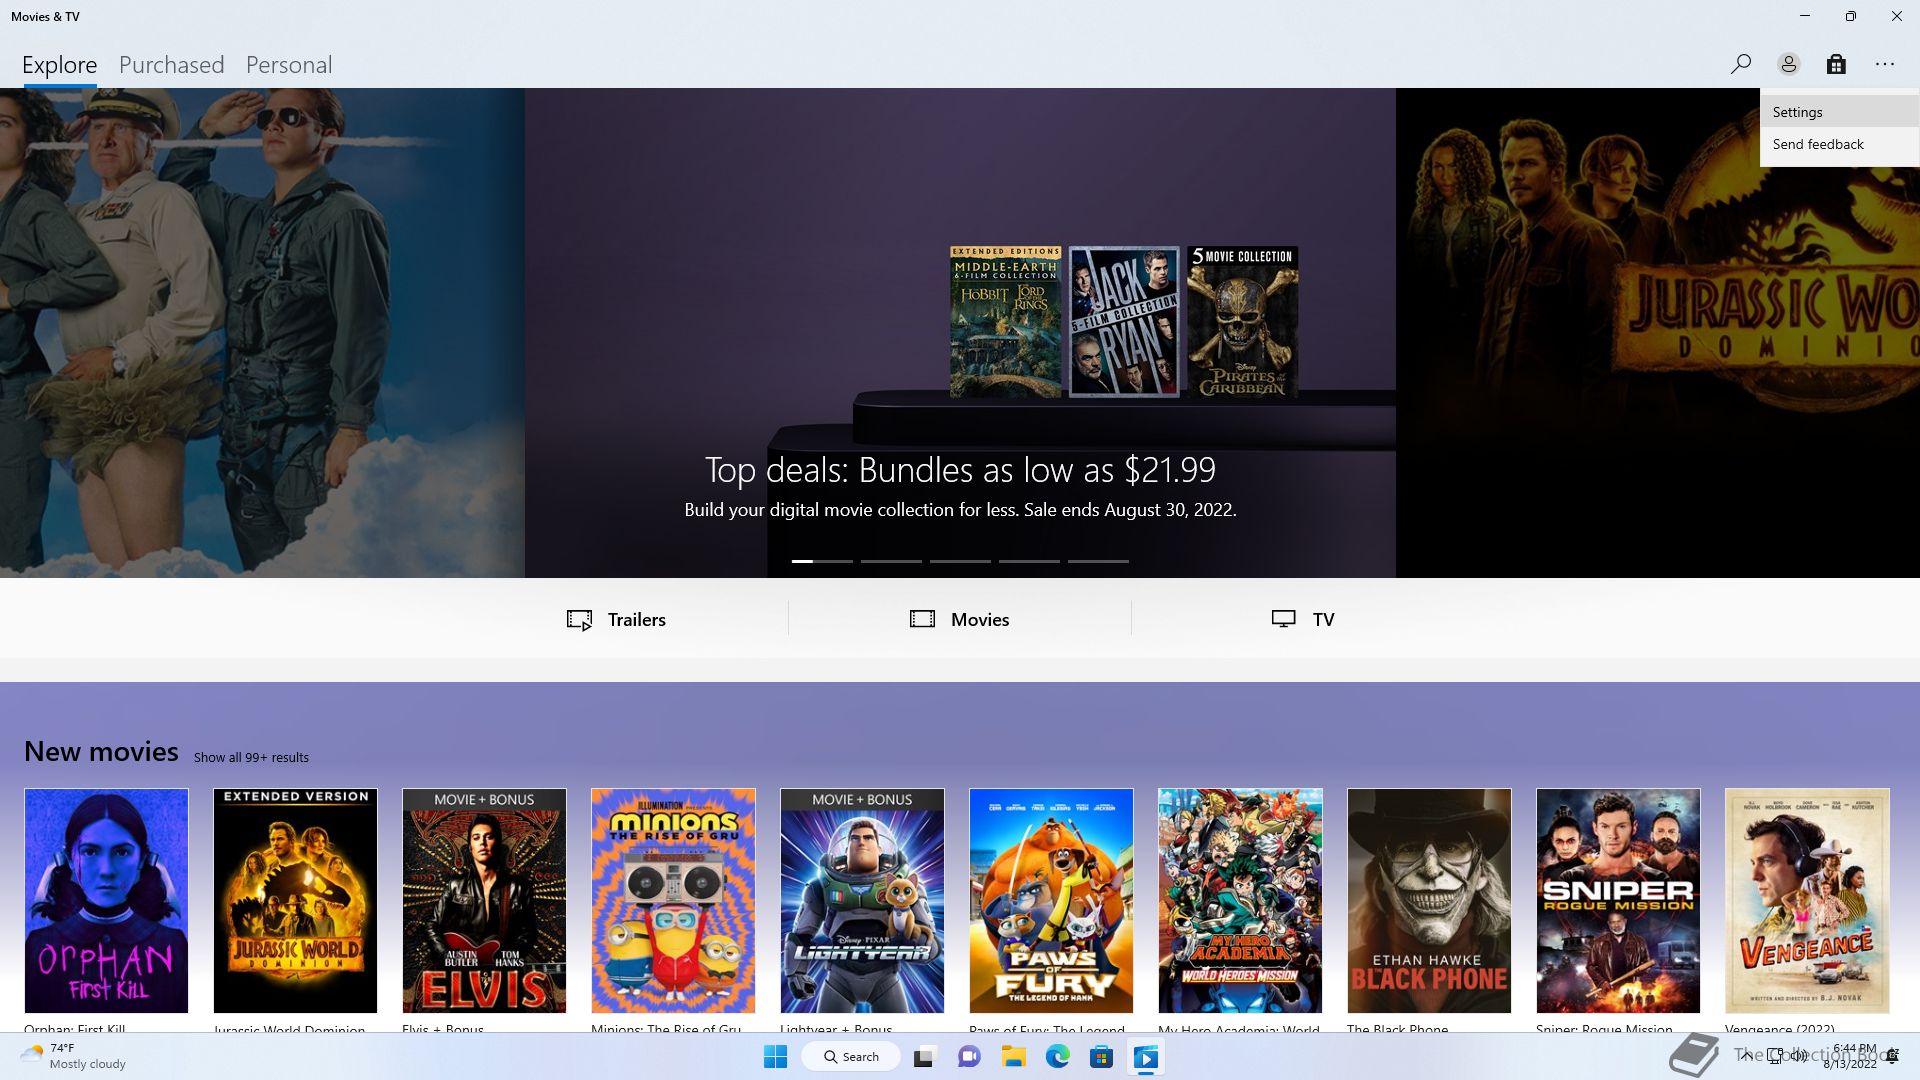The width and height of the screenshot is (1920, 1080).
Task: Select third carousel page indicator
Action: click(x=960, y=561)
